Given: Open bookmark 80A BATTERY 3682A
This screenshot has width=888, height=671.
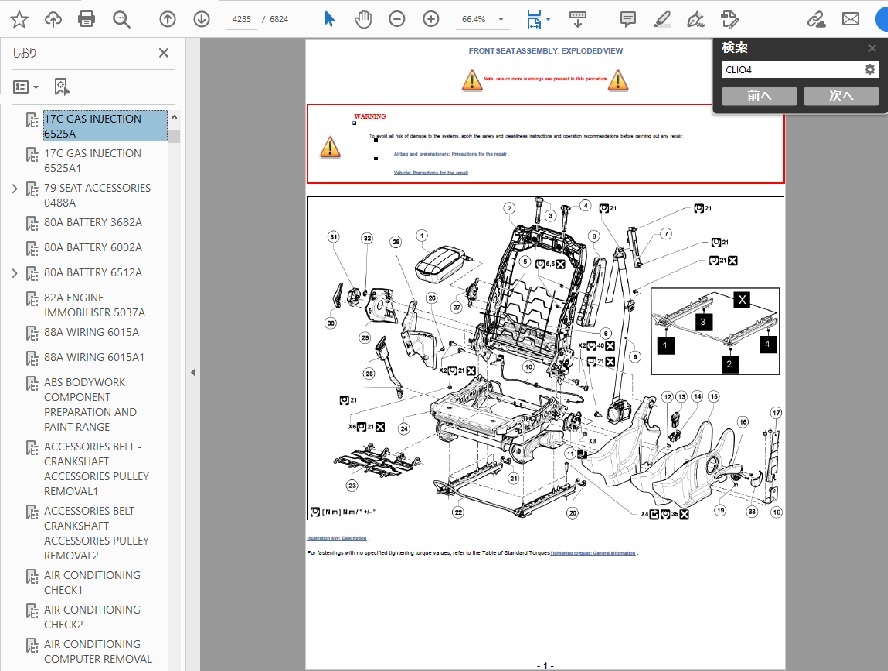Looking at the screenshot, I should (93, 223).
